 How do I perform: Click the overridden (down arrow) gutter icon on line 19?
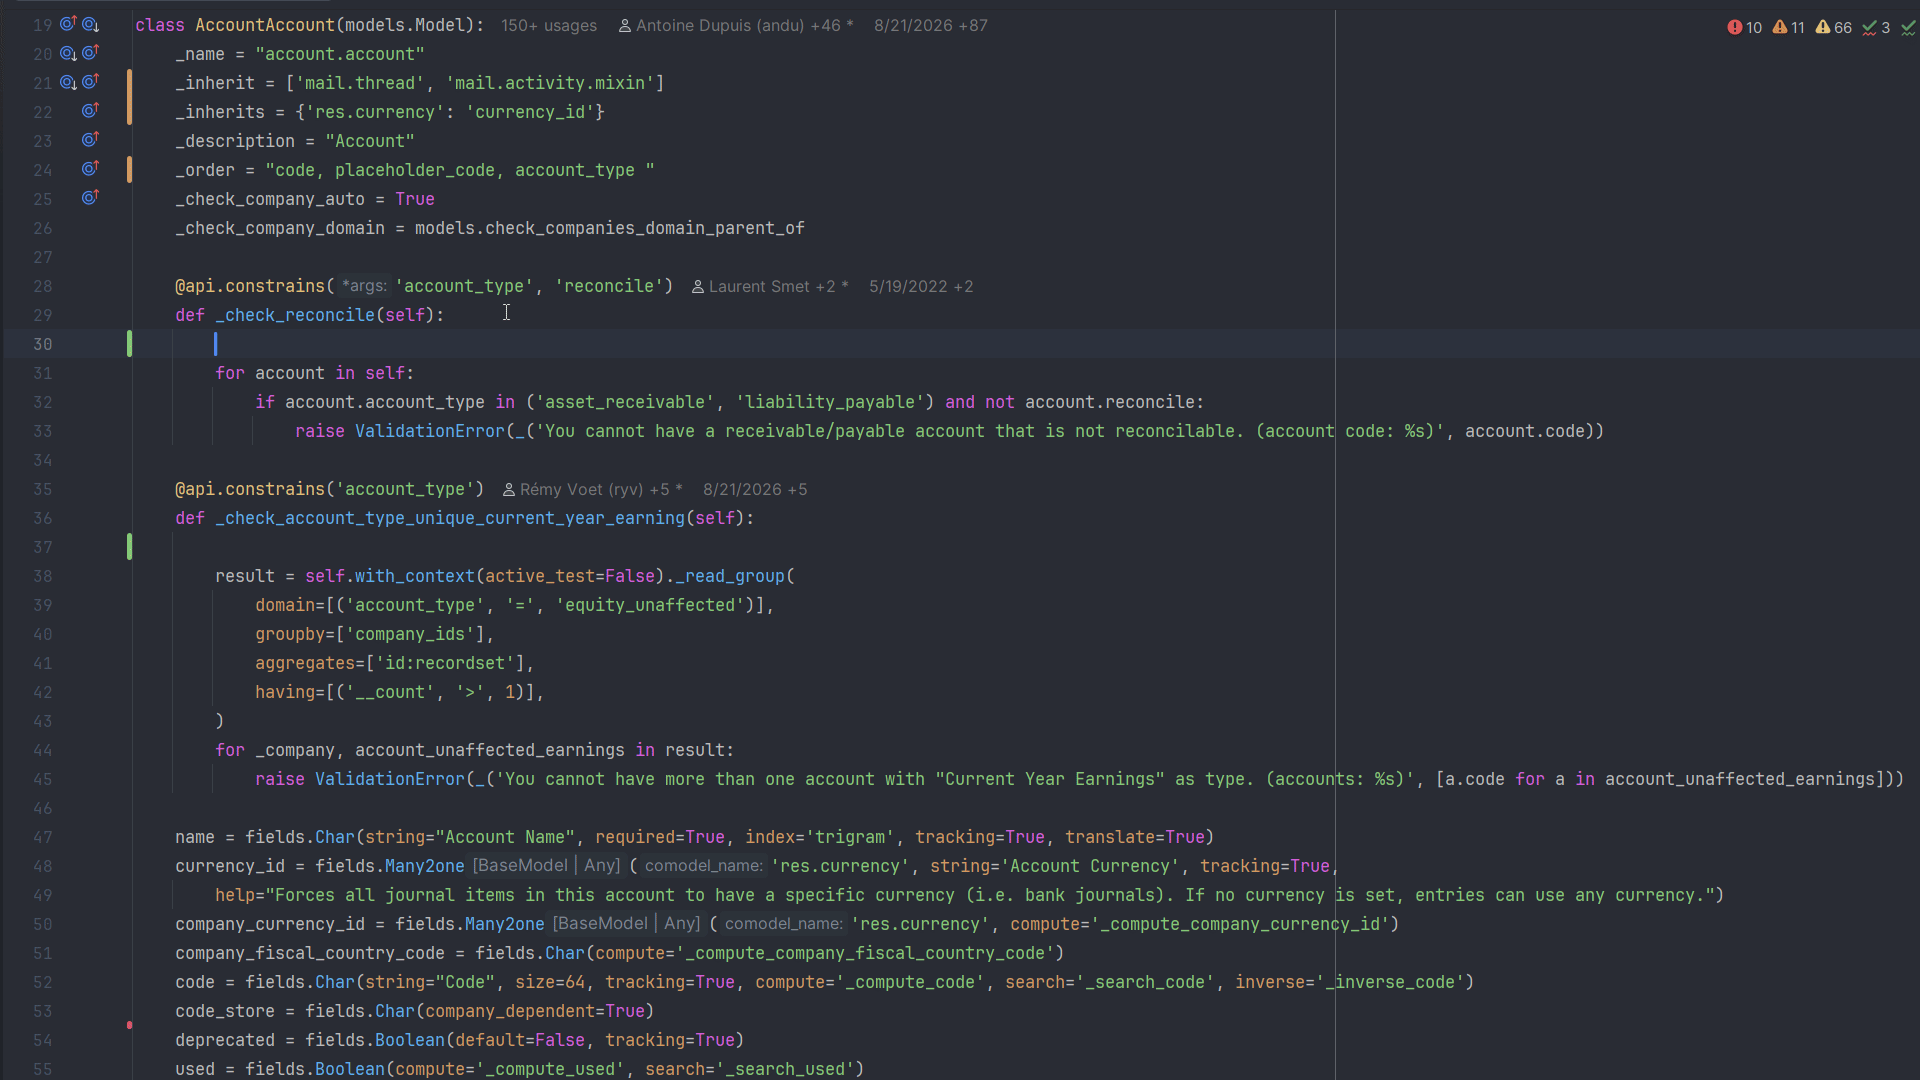point(90,24)
